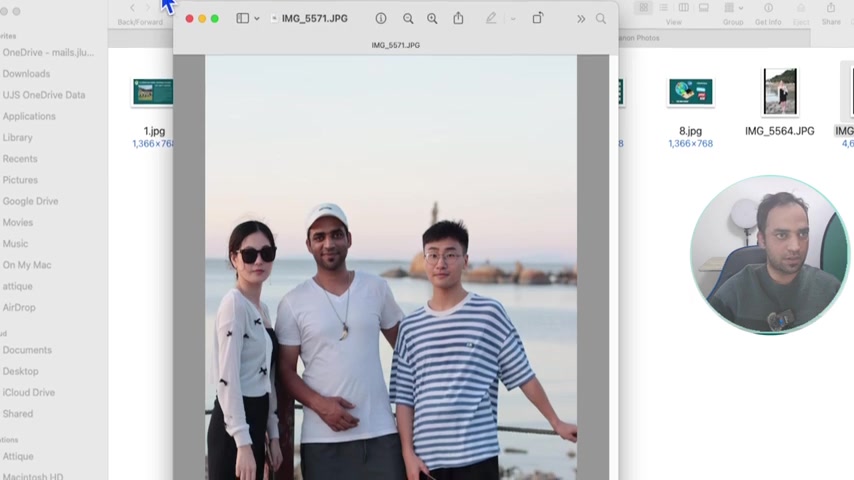
Task: Switch Finder to icon view
Action: tap(644, 8)
